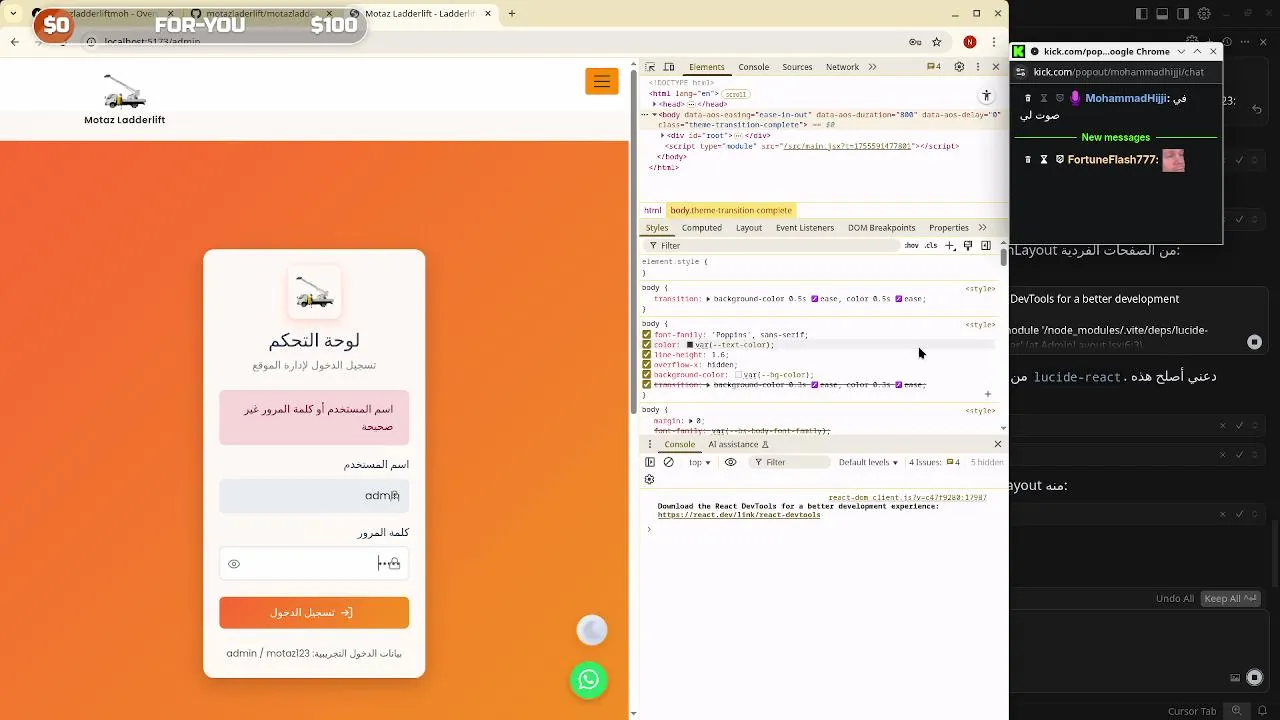Open the DOM Breakpoints tab

[x=882, y=228]
